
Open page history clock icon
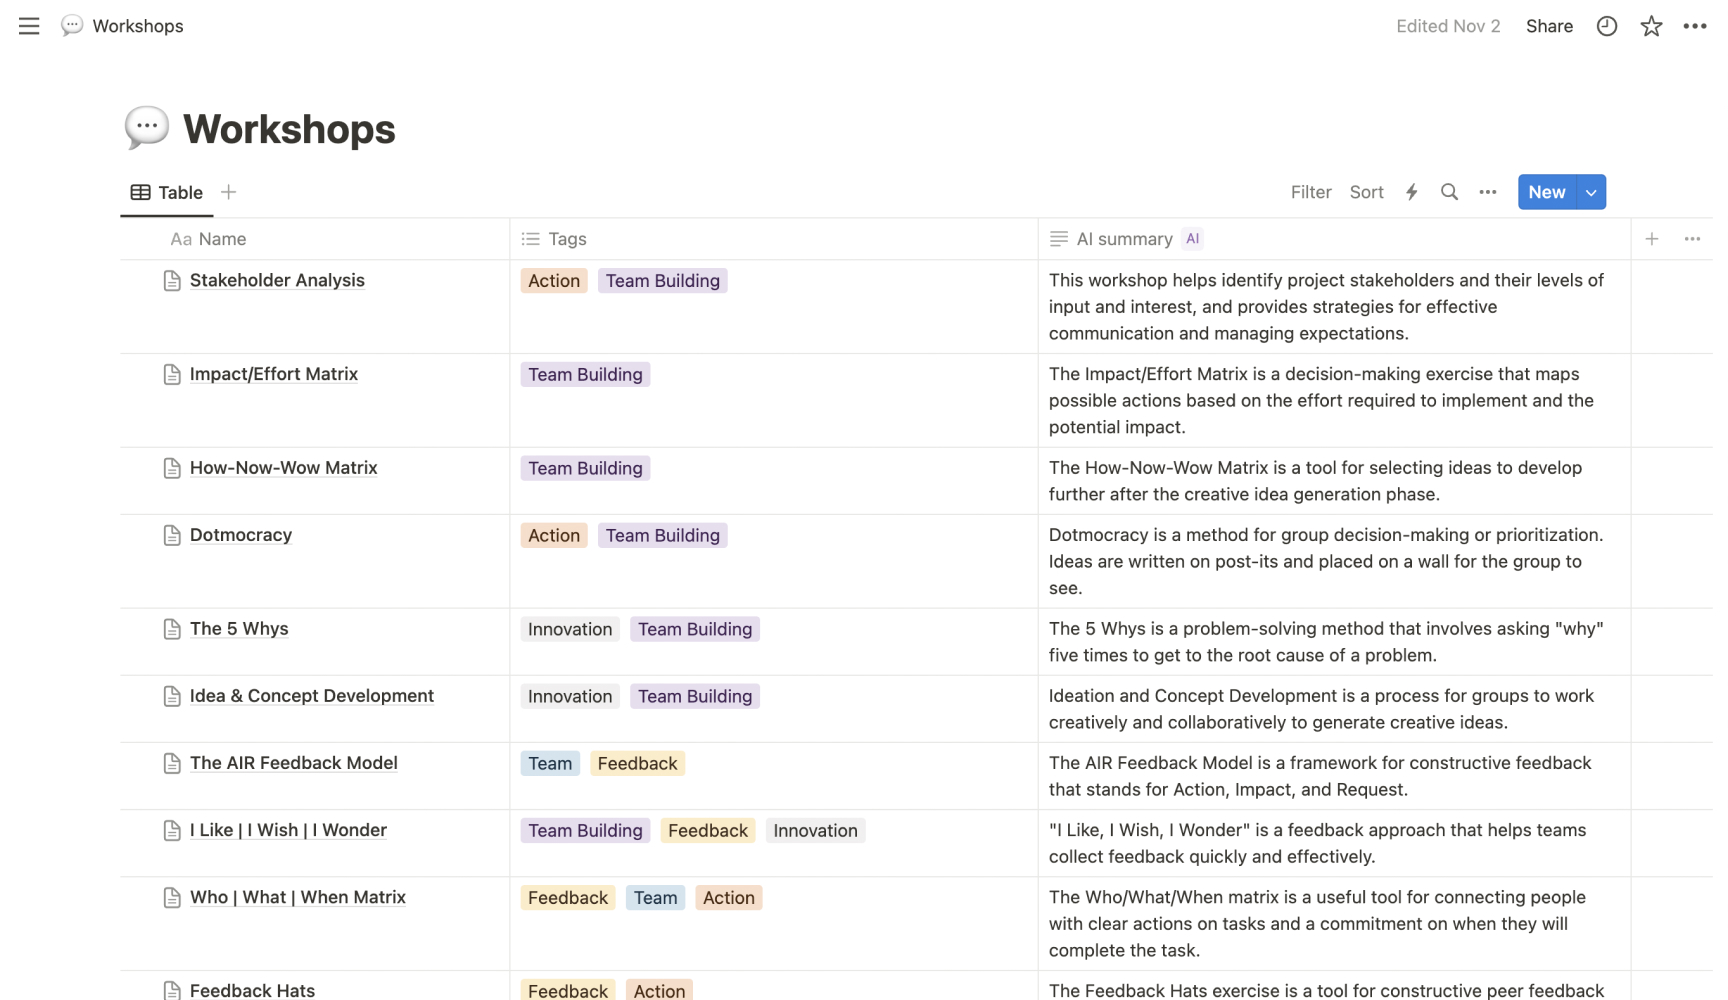coord(1606,26)
